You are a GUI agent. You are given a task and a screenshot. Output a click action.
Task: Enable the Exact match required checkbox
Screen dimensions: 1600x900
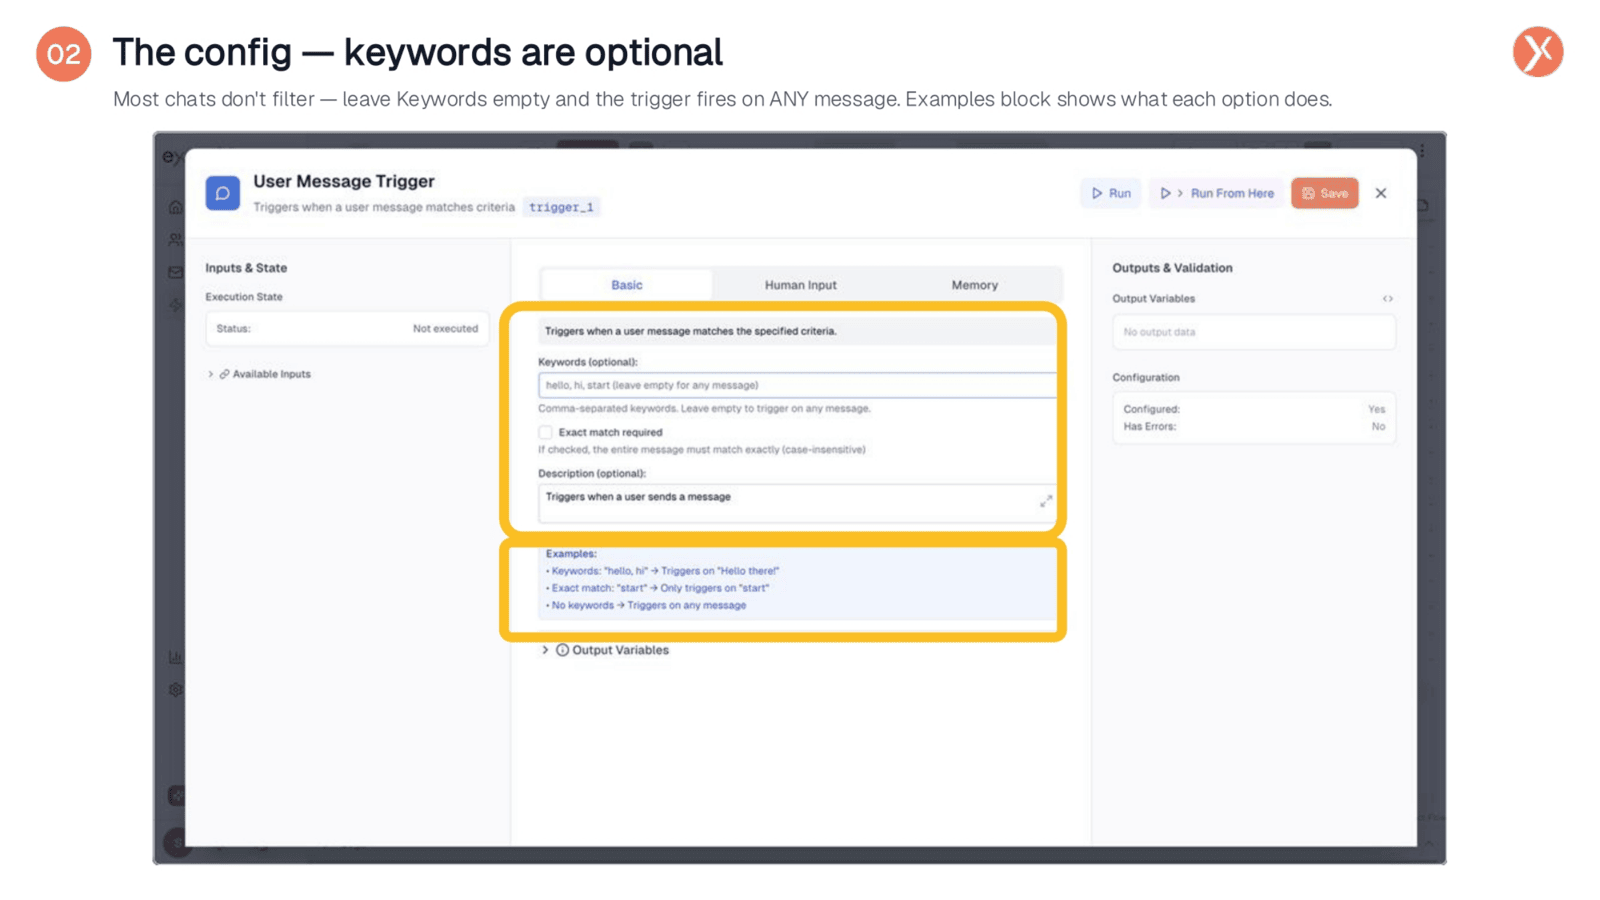(545, 432)
